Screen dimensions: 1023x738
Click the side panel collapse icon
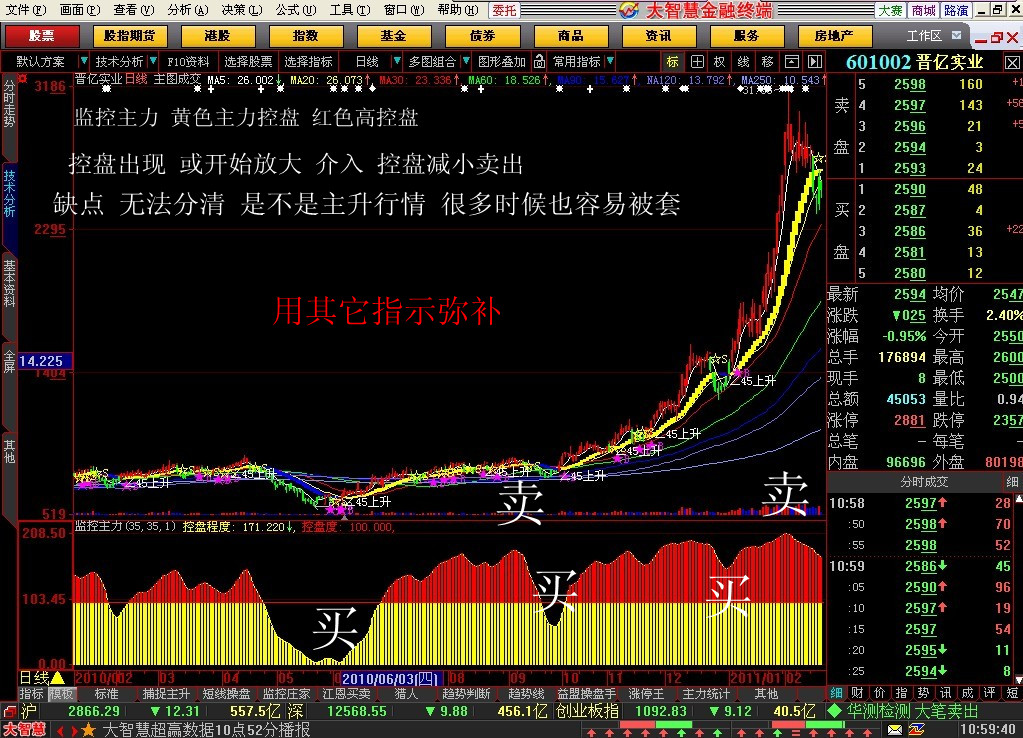click(x=815, y=62)
